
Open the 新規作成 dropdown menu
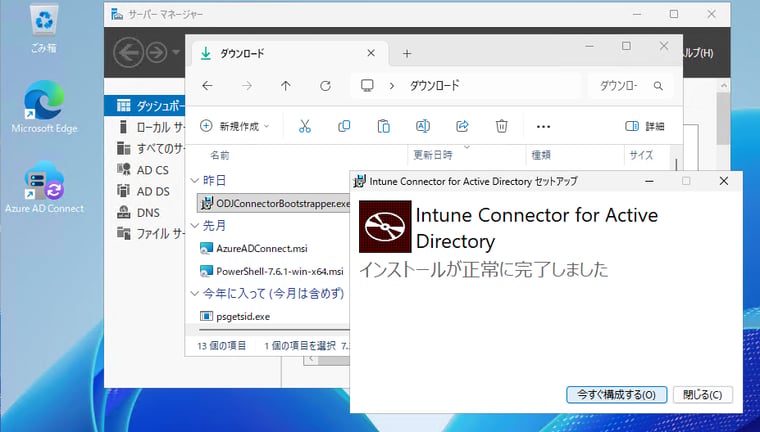tap(235, 127)
